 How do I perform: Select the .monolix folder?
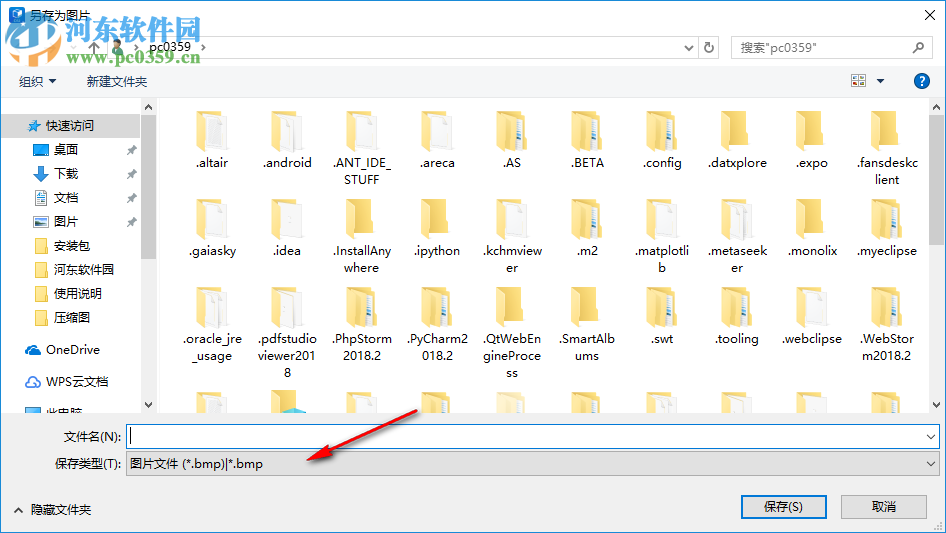pyautogui.click(x=811, y=228)
